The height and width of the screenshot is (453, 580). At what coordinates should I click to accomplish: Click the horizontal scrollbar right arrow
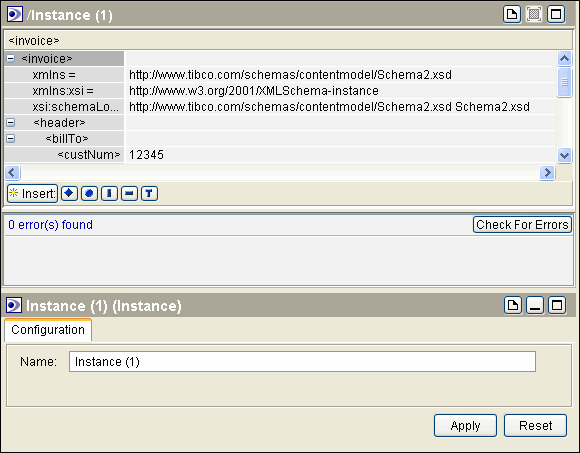tap(547, 172)
